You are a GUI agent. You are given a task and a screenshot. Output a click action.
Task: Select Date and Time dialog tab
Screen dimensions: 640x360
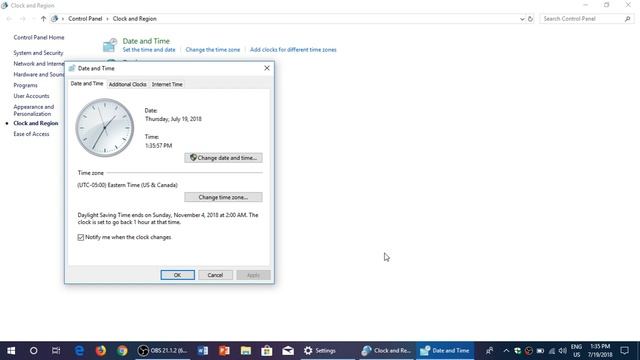(x=87, y=84)
